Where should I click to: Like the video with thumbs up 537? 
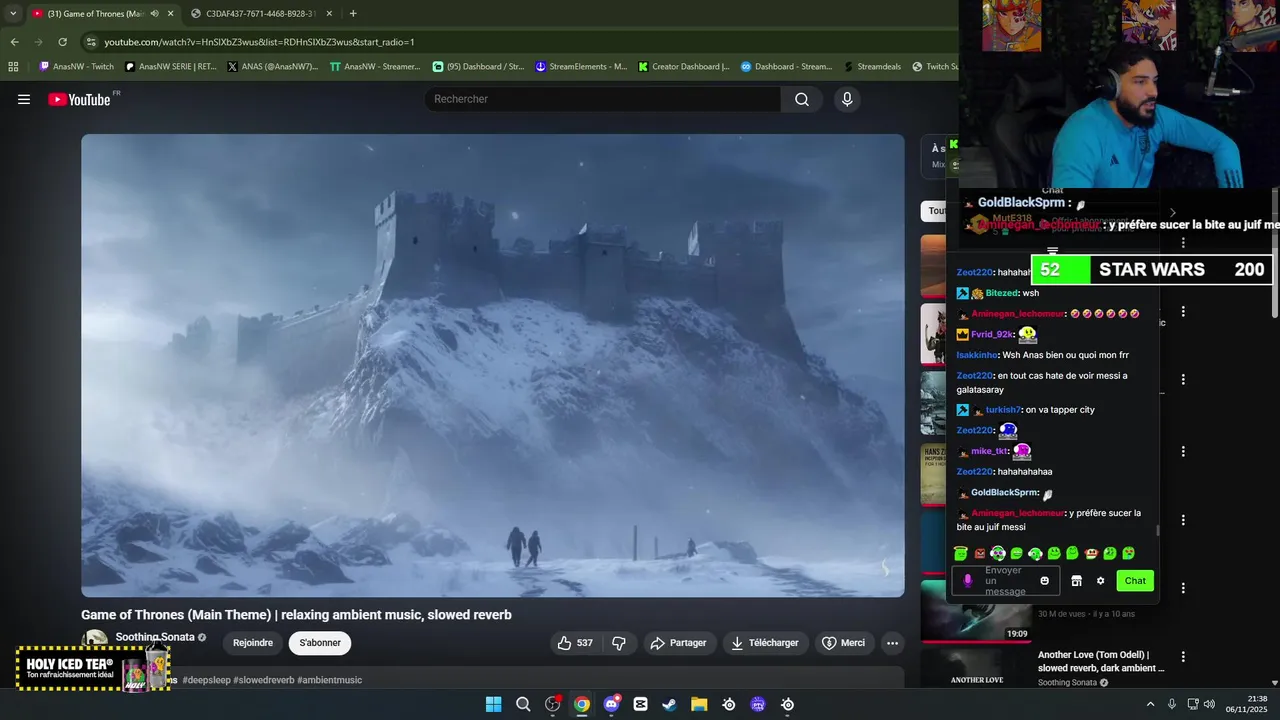575,643
